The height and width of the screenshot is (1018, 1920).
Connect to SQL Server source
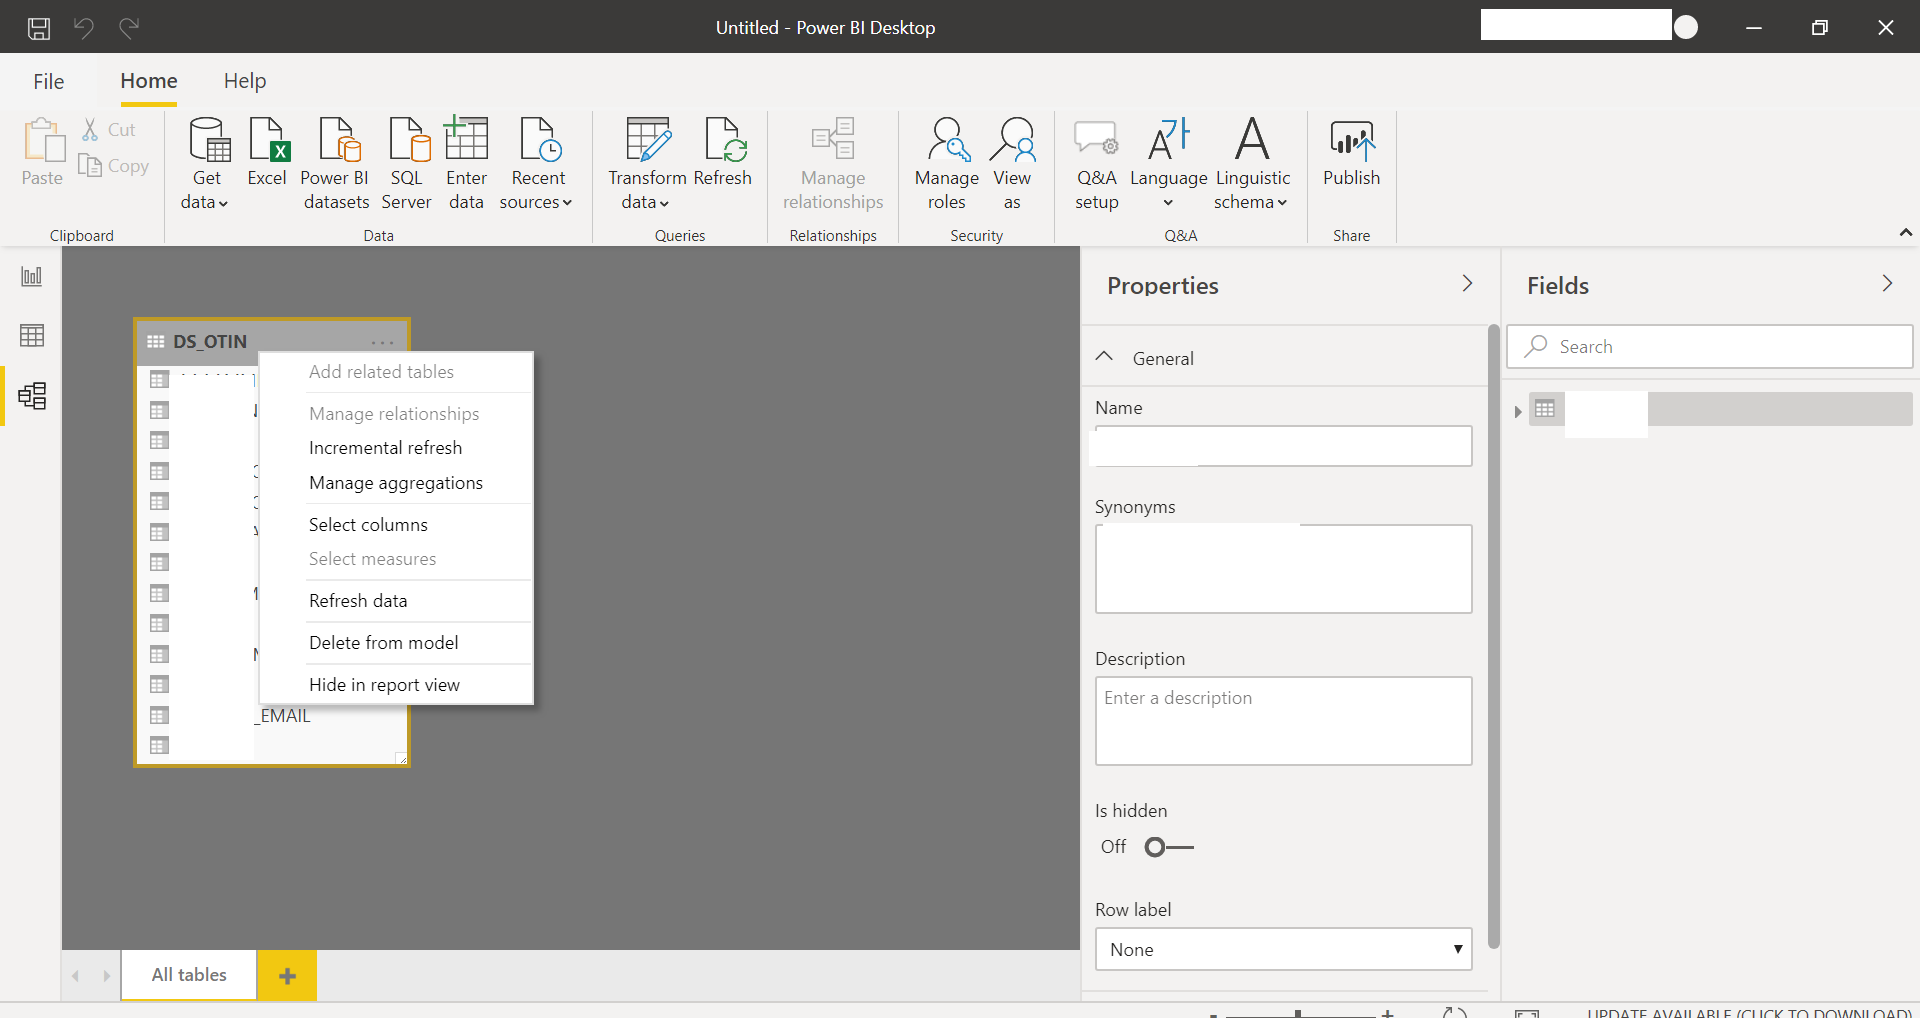pos(407,163)
